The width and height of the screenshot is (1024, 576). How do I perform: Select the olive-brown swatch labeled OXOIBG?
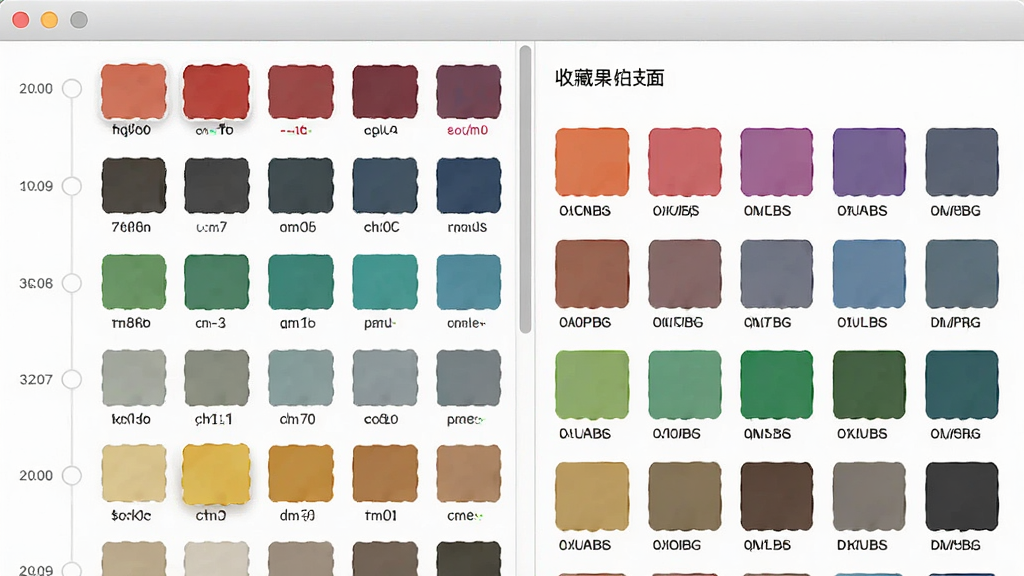(x=684, y=496)
